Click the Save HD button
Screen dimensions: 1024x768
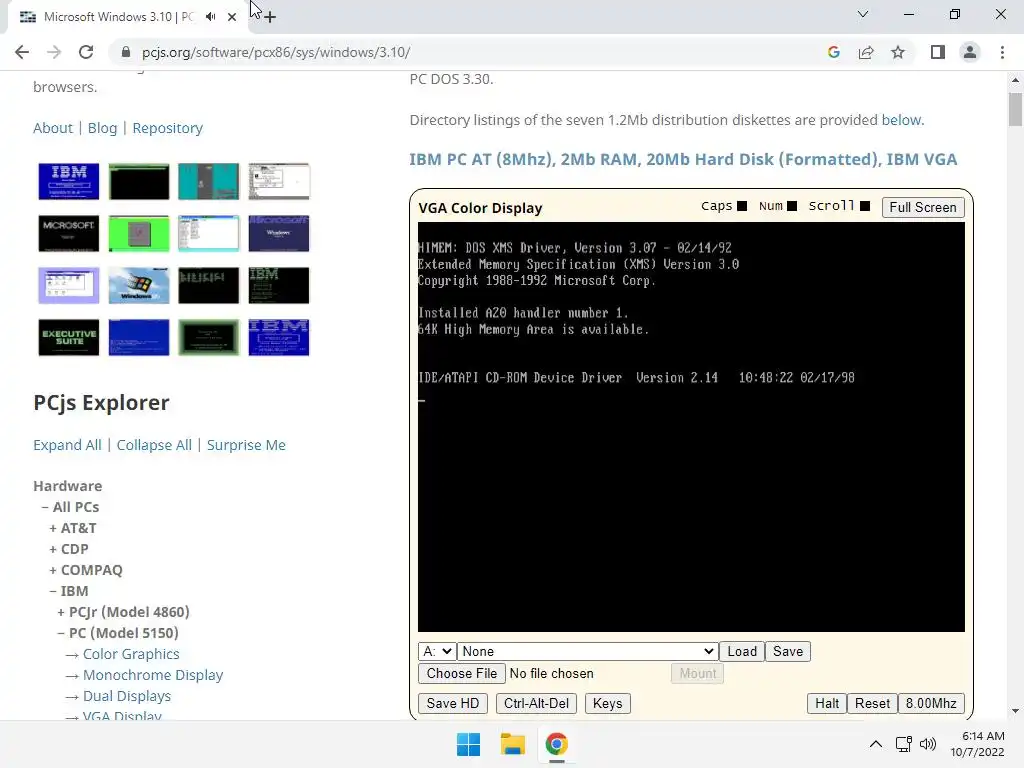click(x=453, y=703)
